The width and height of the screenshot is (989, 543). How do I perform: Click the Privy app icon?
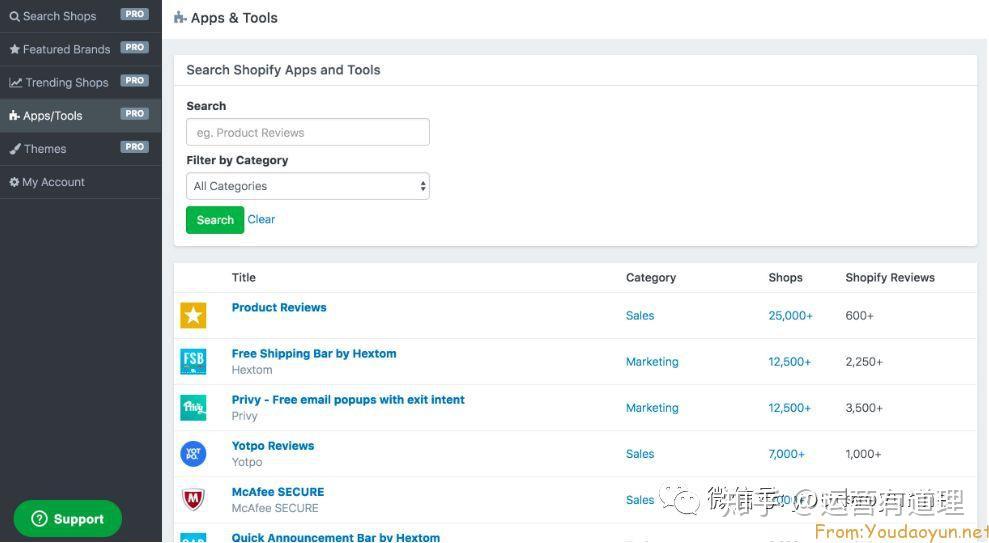(193, 407)
